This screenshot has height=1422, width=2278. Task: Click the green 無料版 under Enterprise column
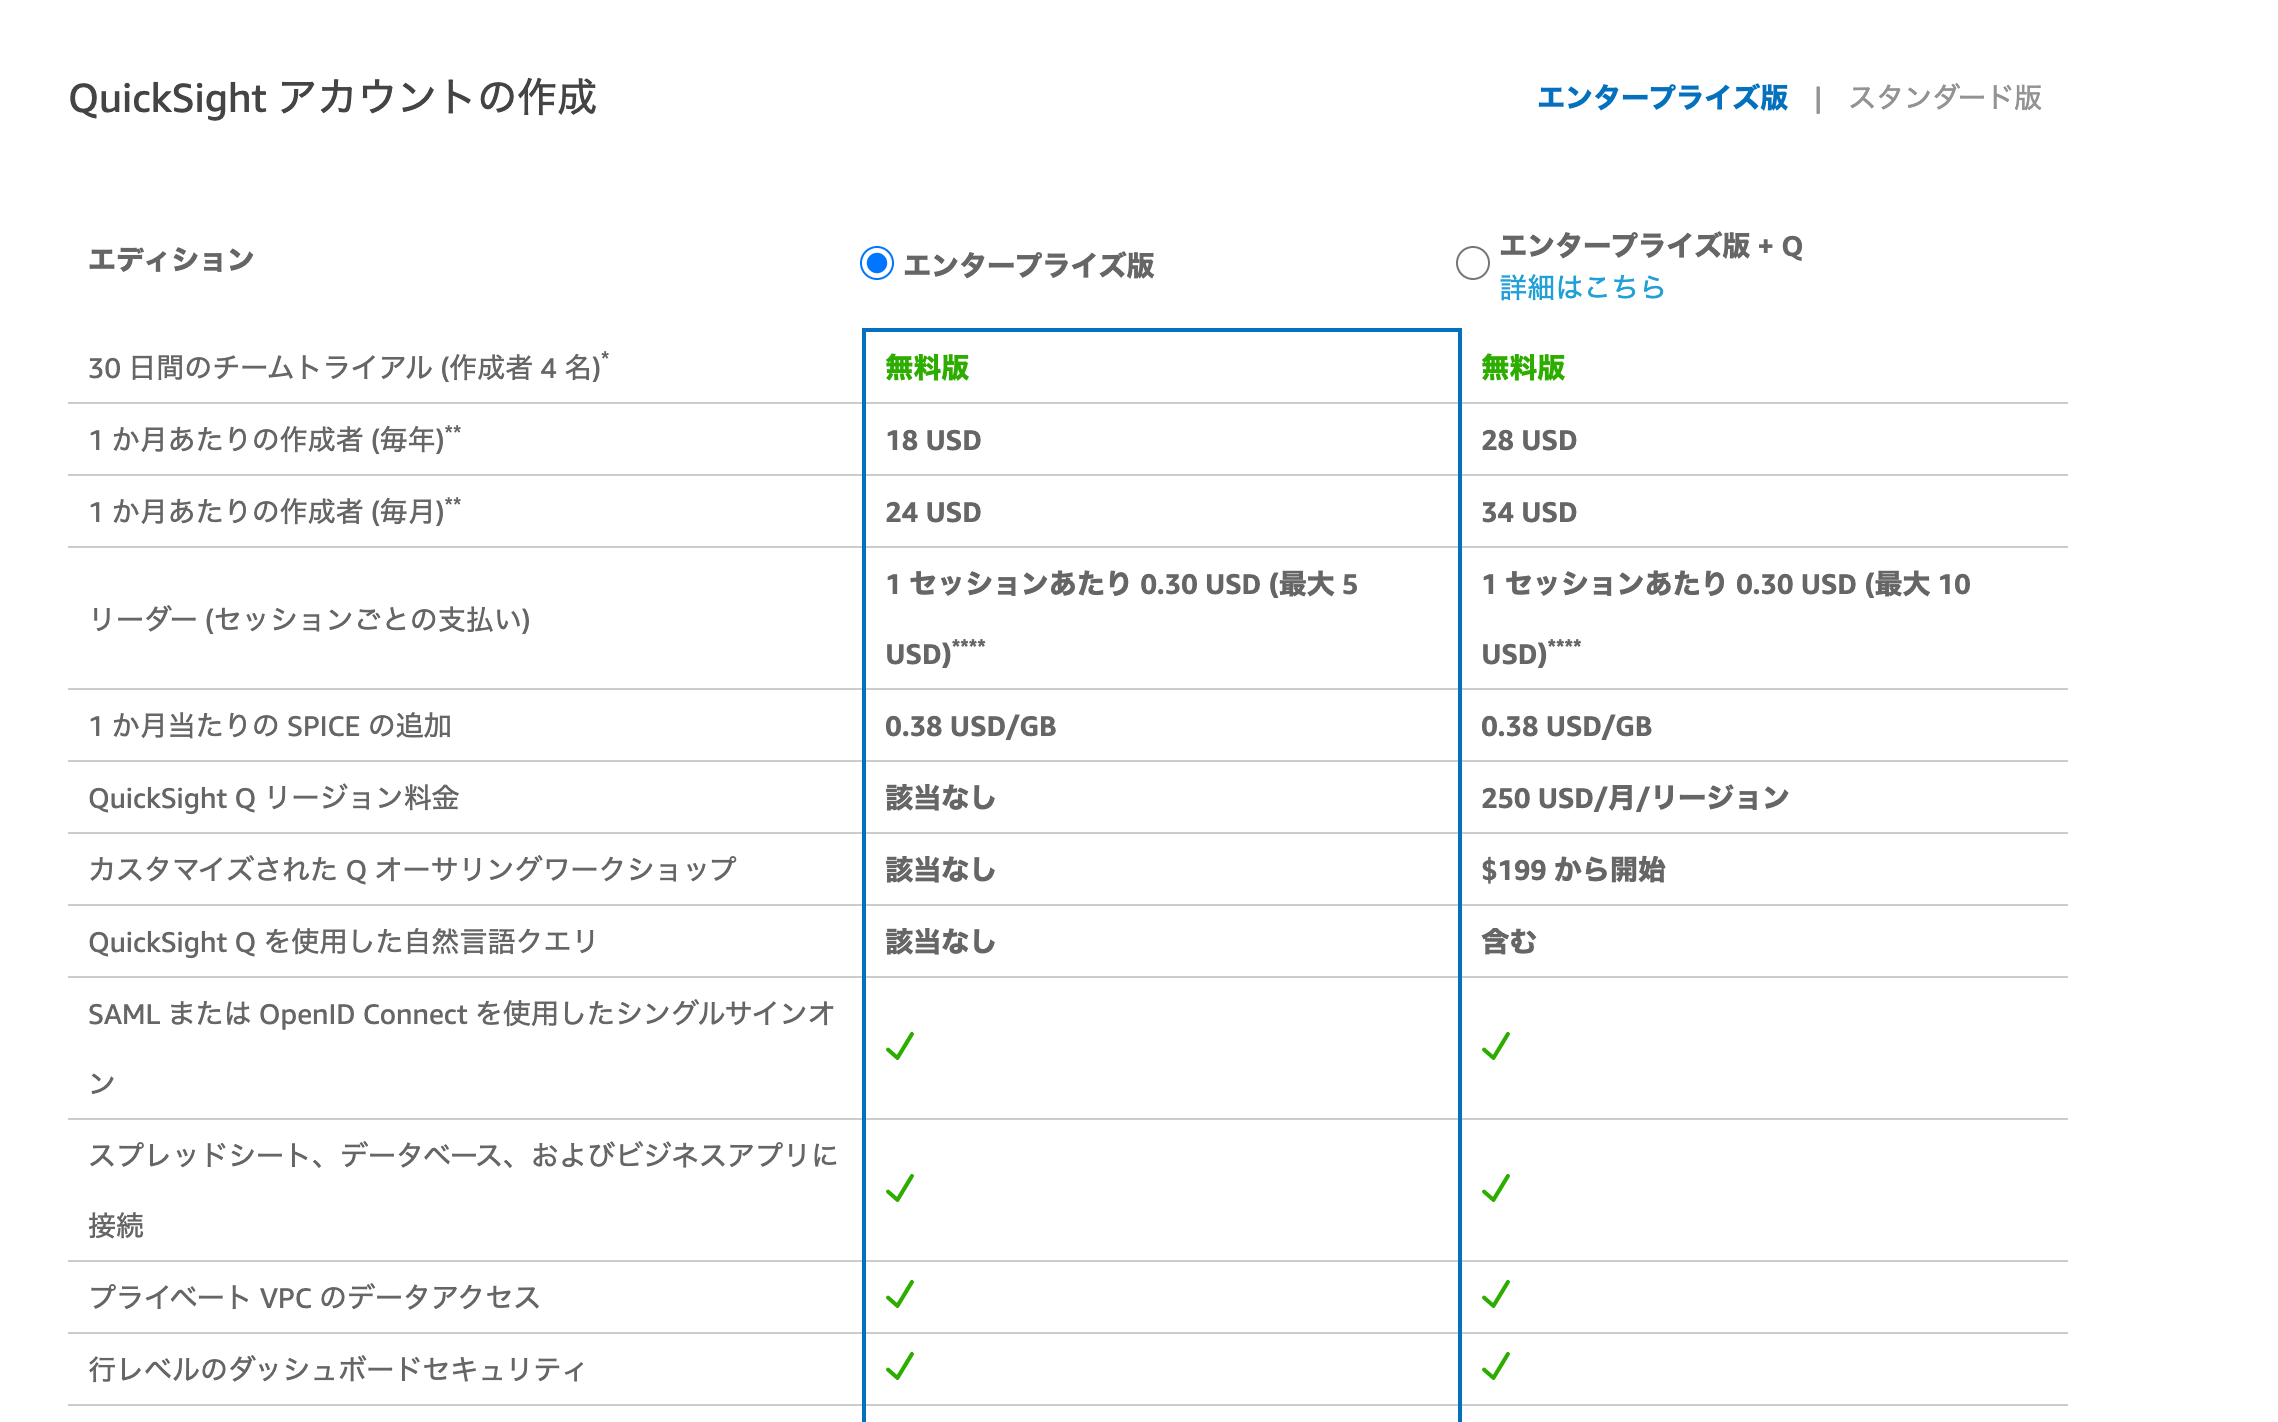pos(927,368)
